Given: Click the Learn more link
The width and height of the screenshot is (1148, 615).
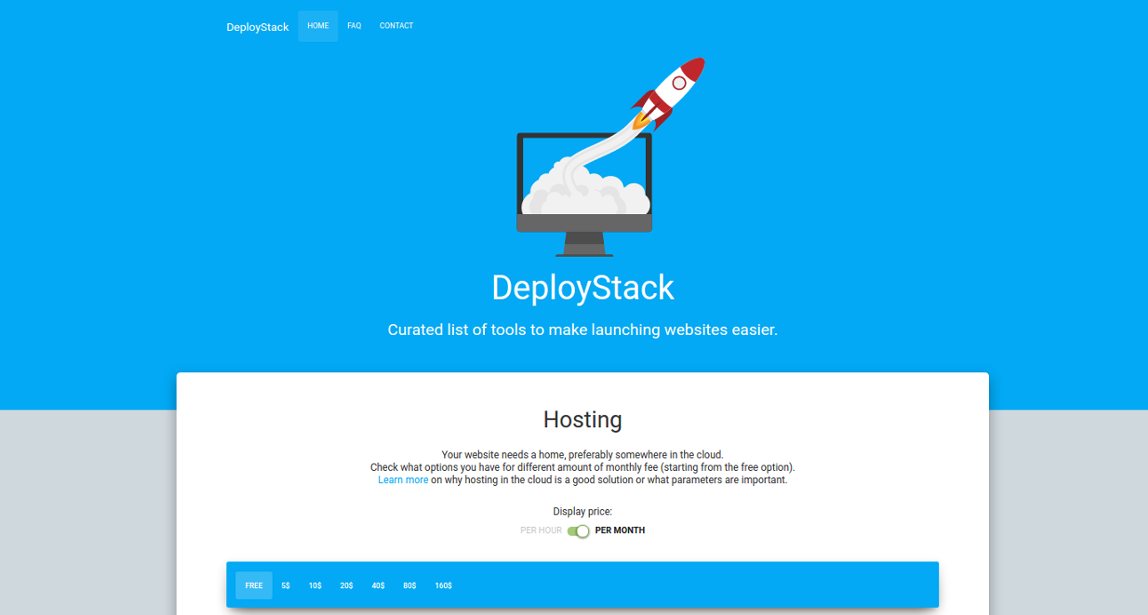Looking at the screenshot, I should (x=403, y=479).
